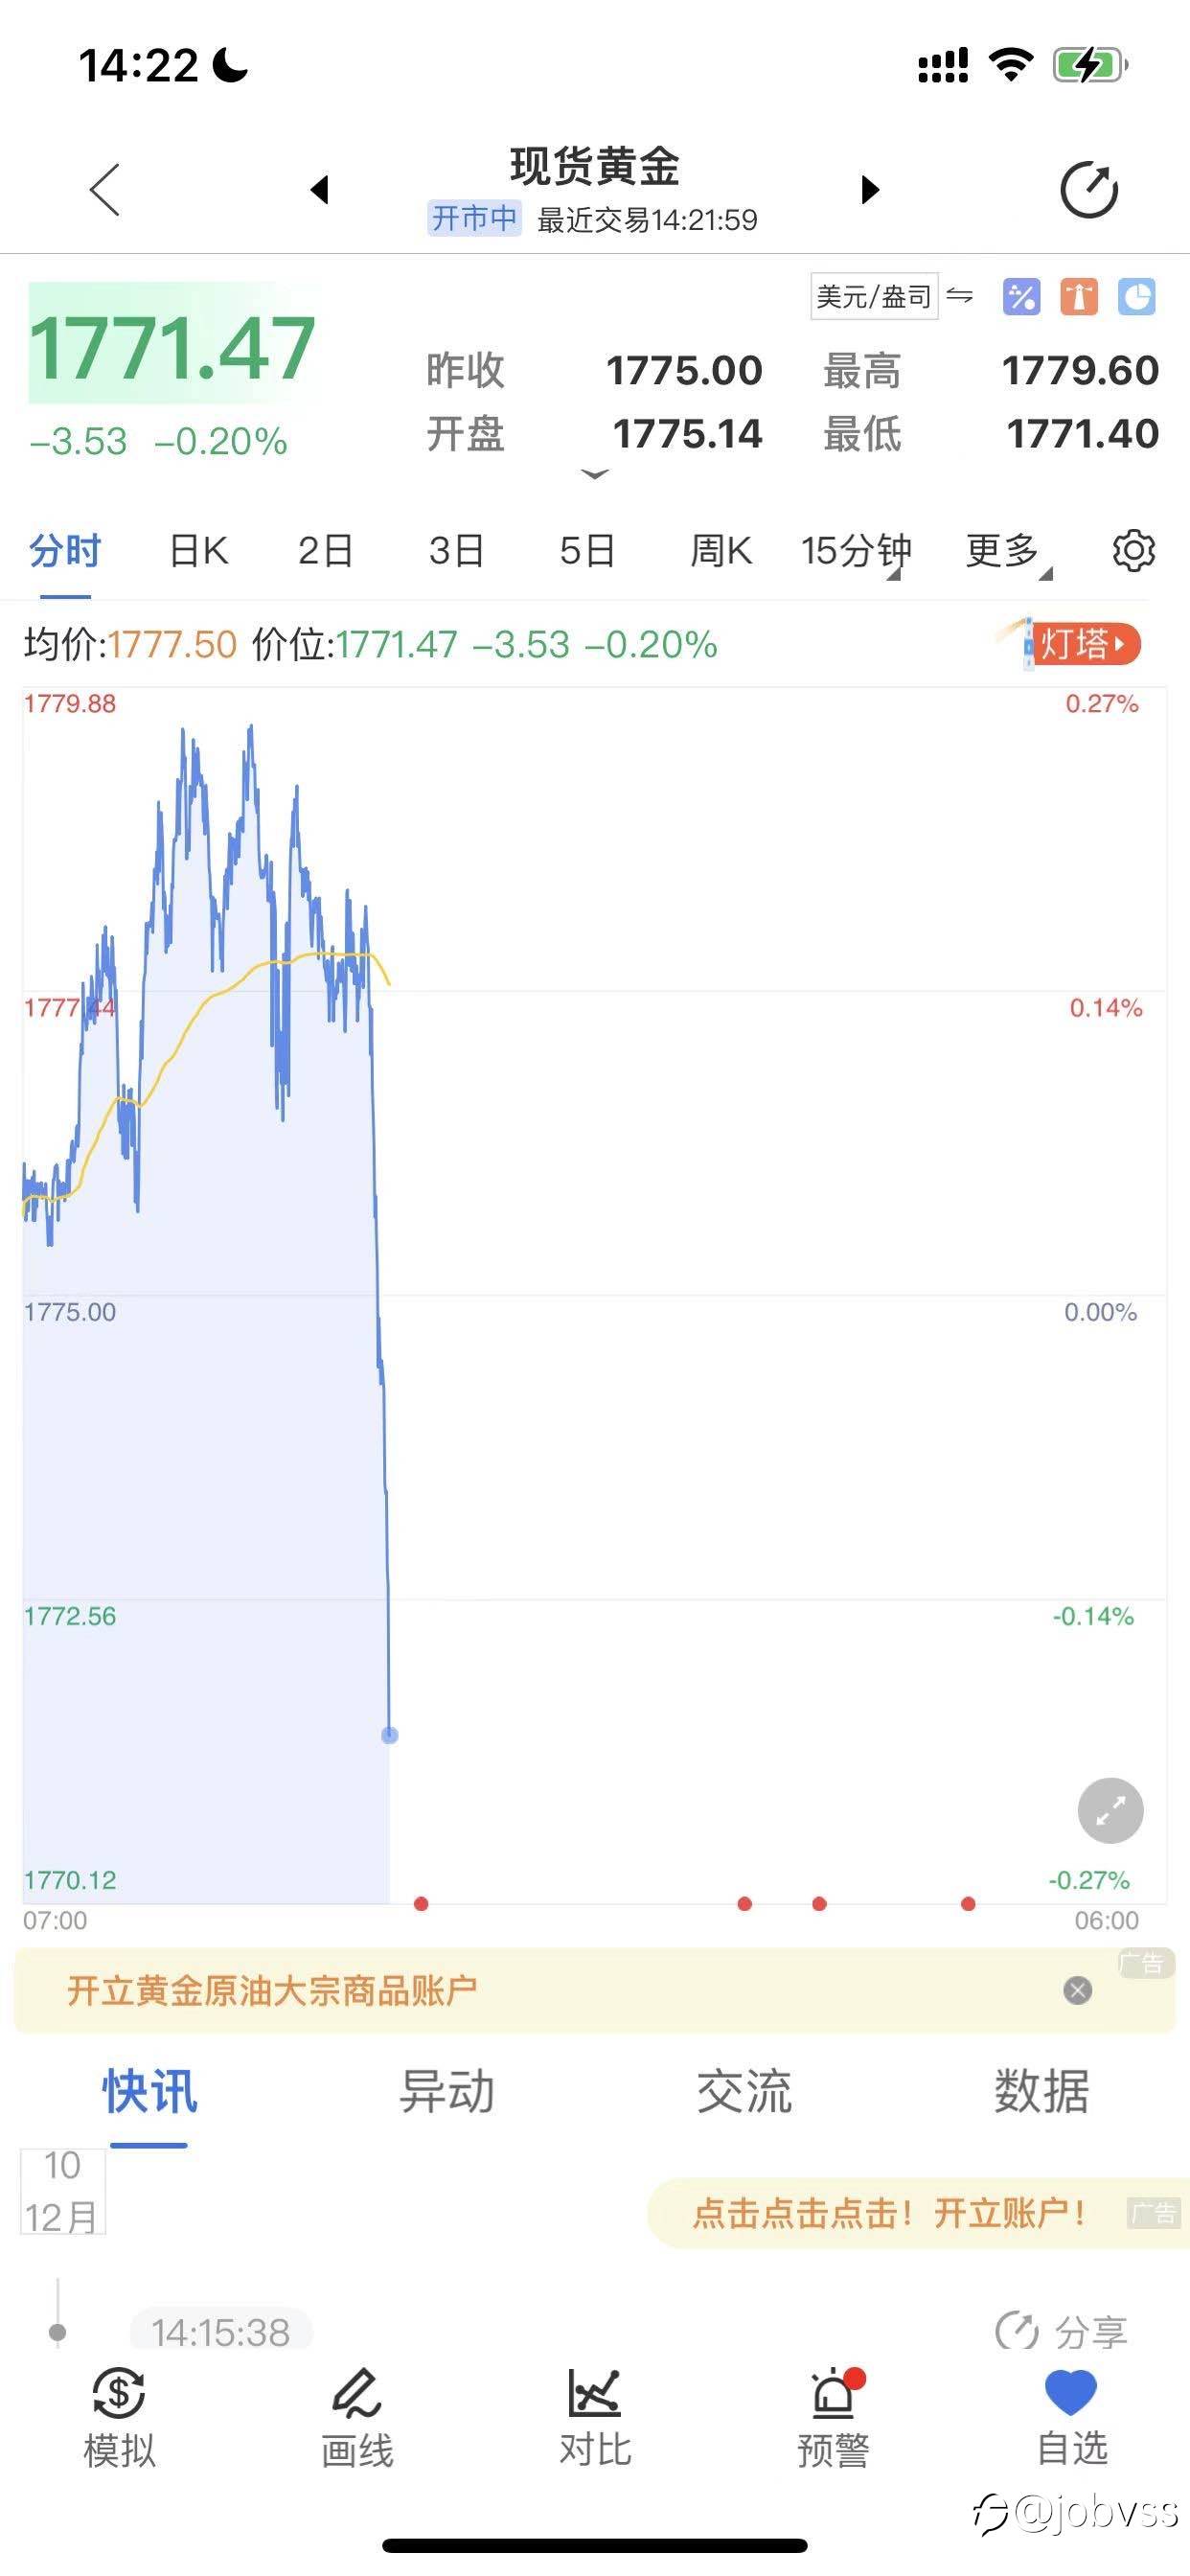Select the 异动 tab

447,2091
